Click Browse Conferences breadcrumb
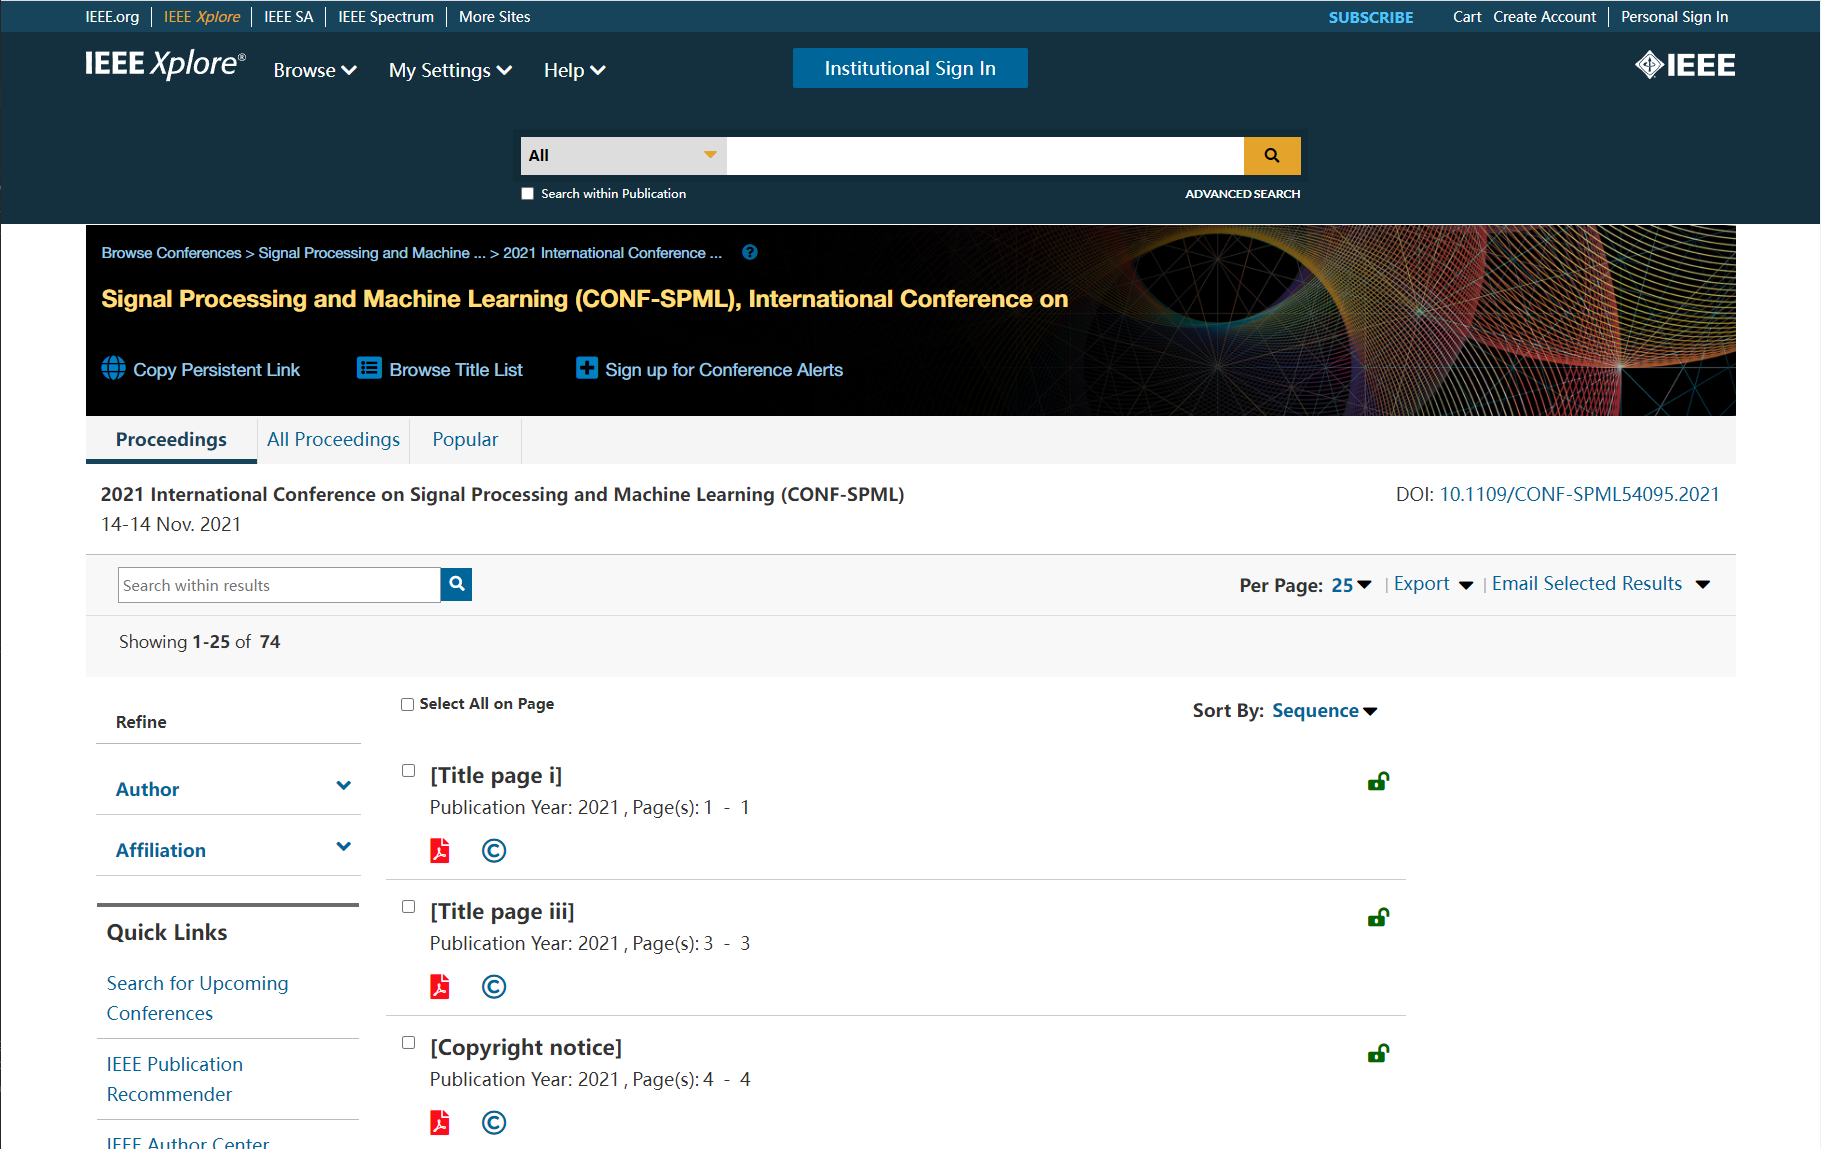The width and height of the screenshot is (1821, 1149). [x=171, y=253]
